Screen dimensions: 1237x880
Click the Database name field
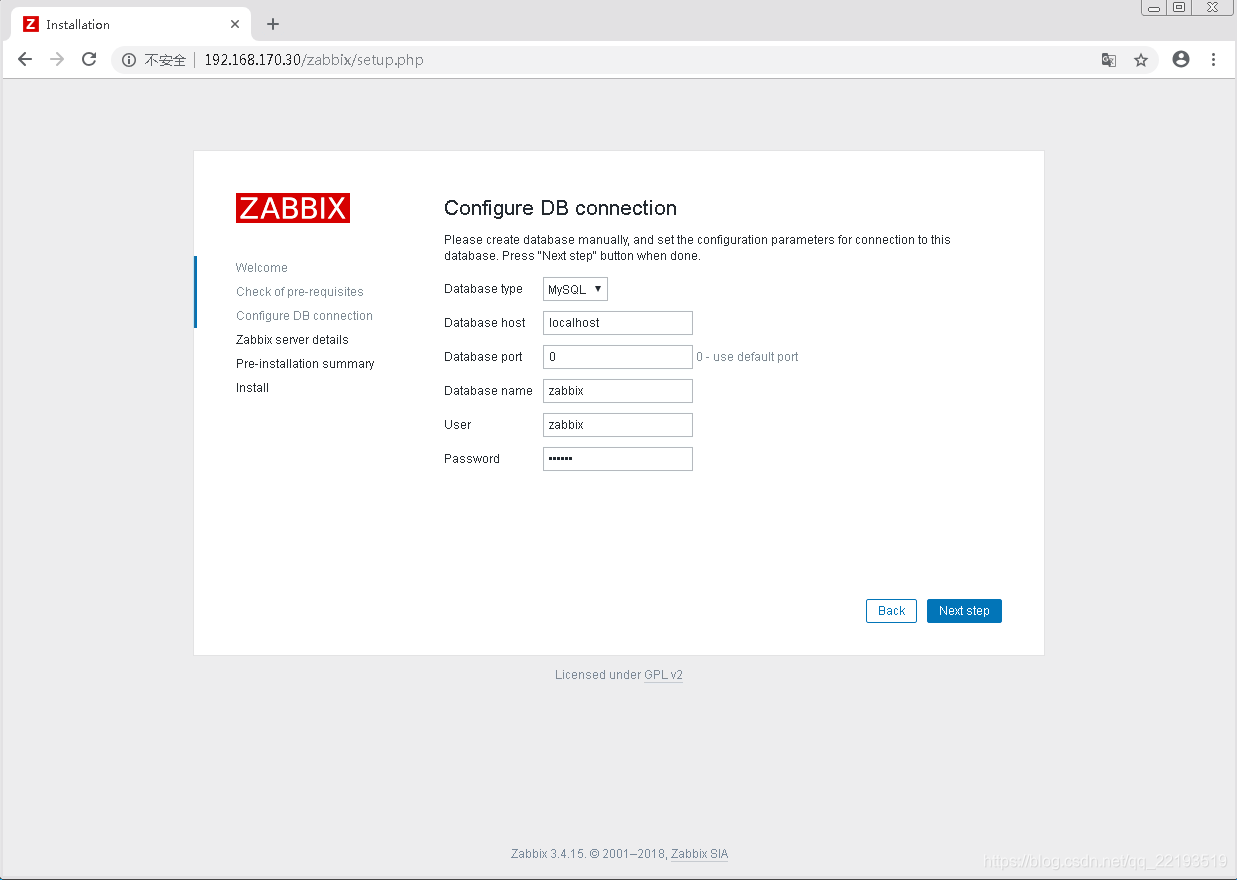pos(618,391)
